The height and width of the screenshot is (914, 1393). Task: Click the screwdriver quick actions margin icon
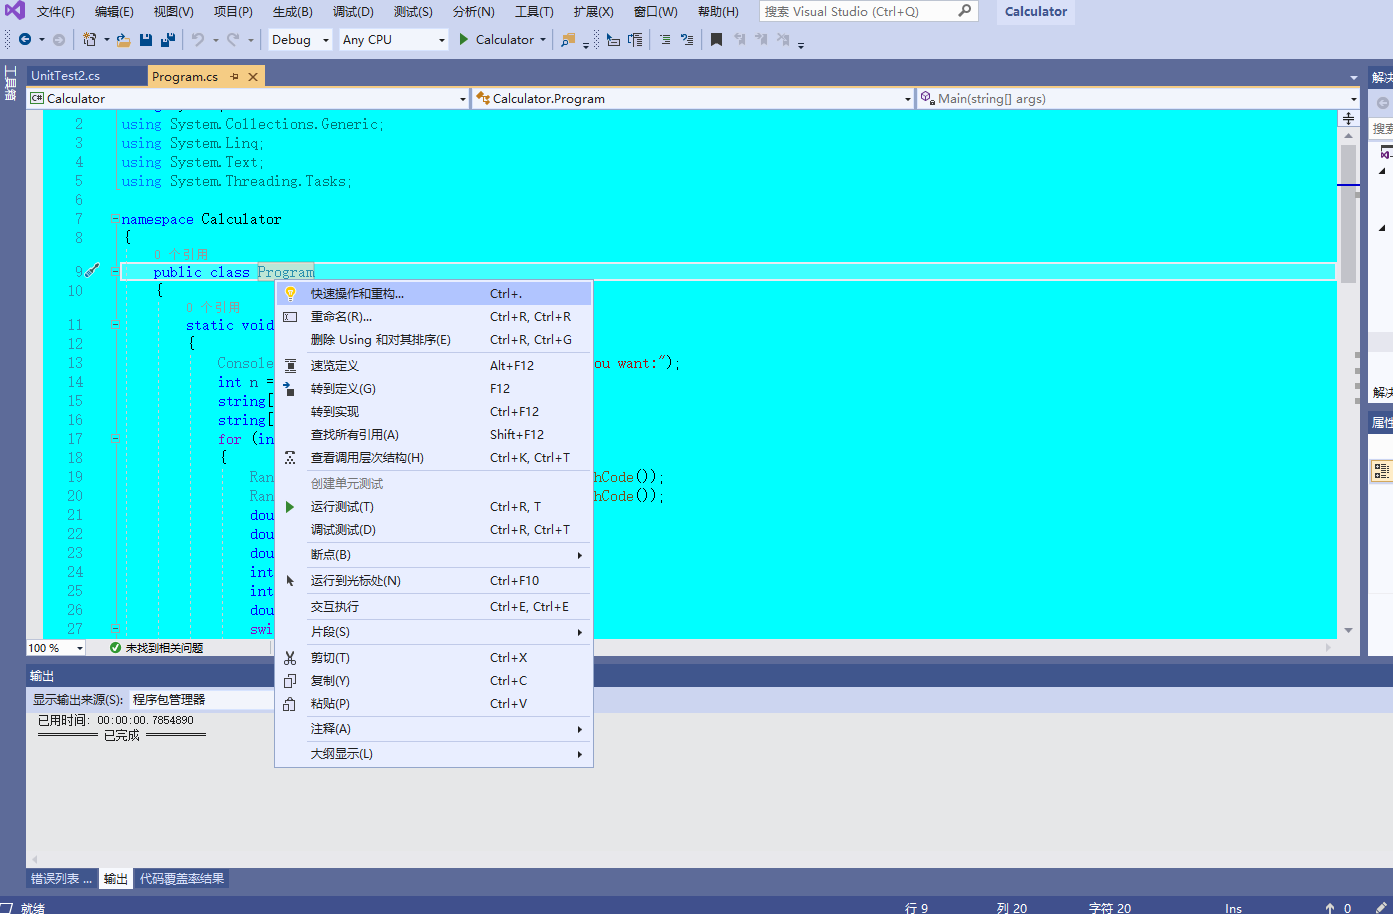click(92, 270)
